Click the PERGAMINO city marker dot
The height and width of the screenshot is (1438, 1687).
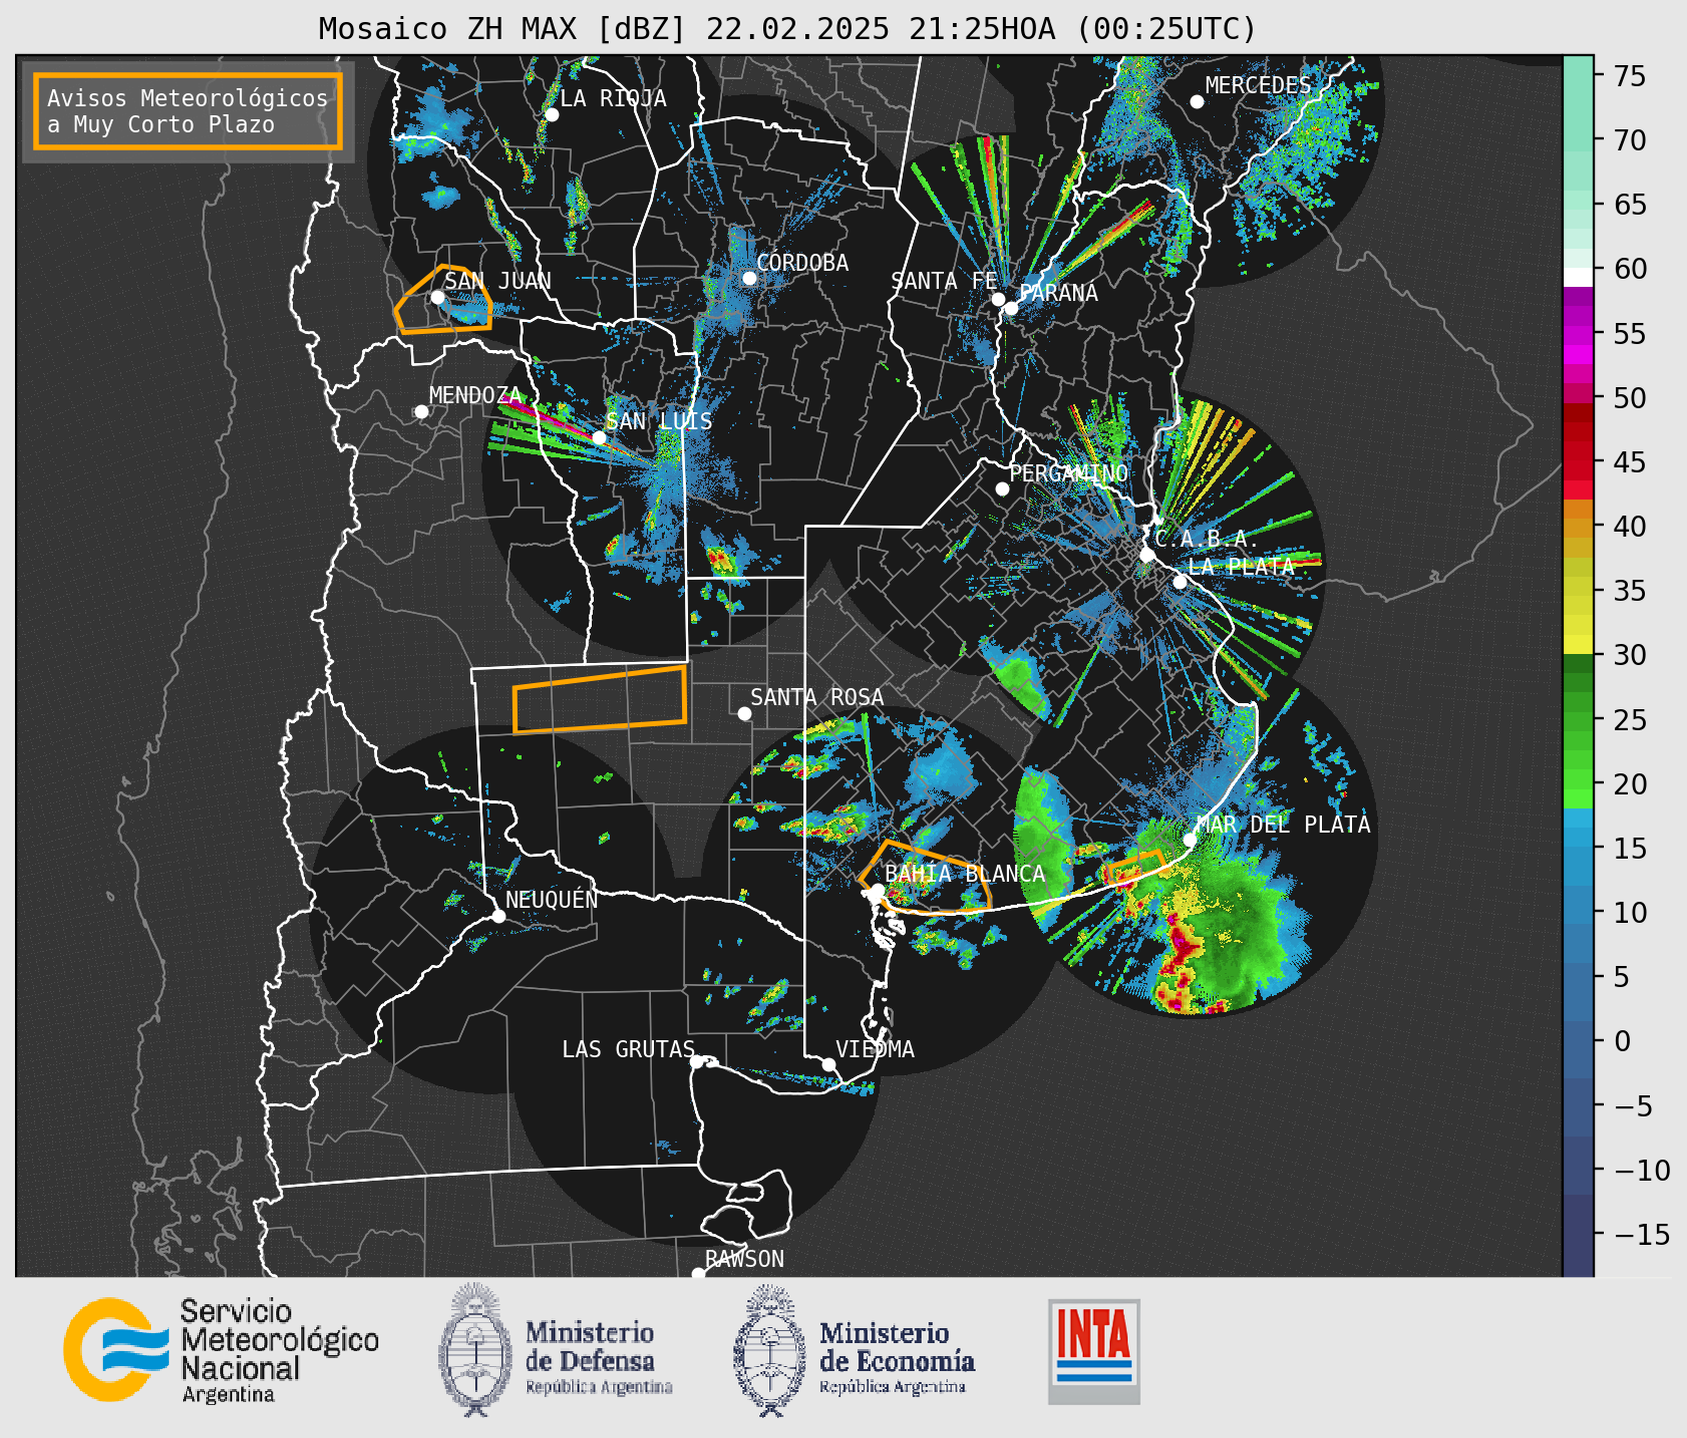tap(1002, 489)
